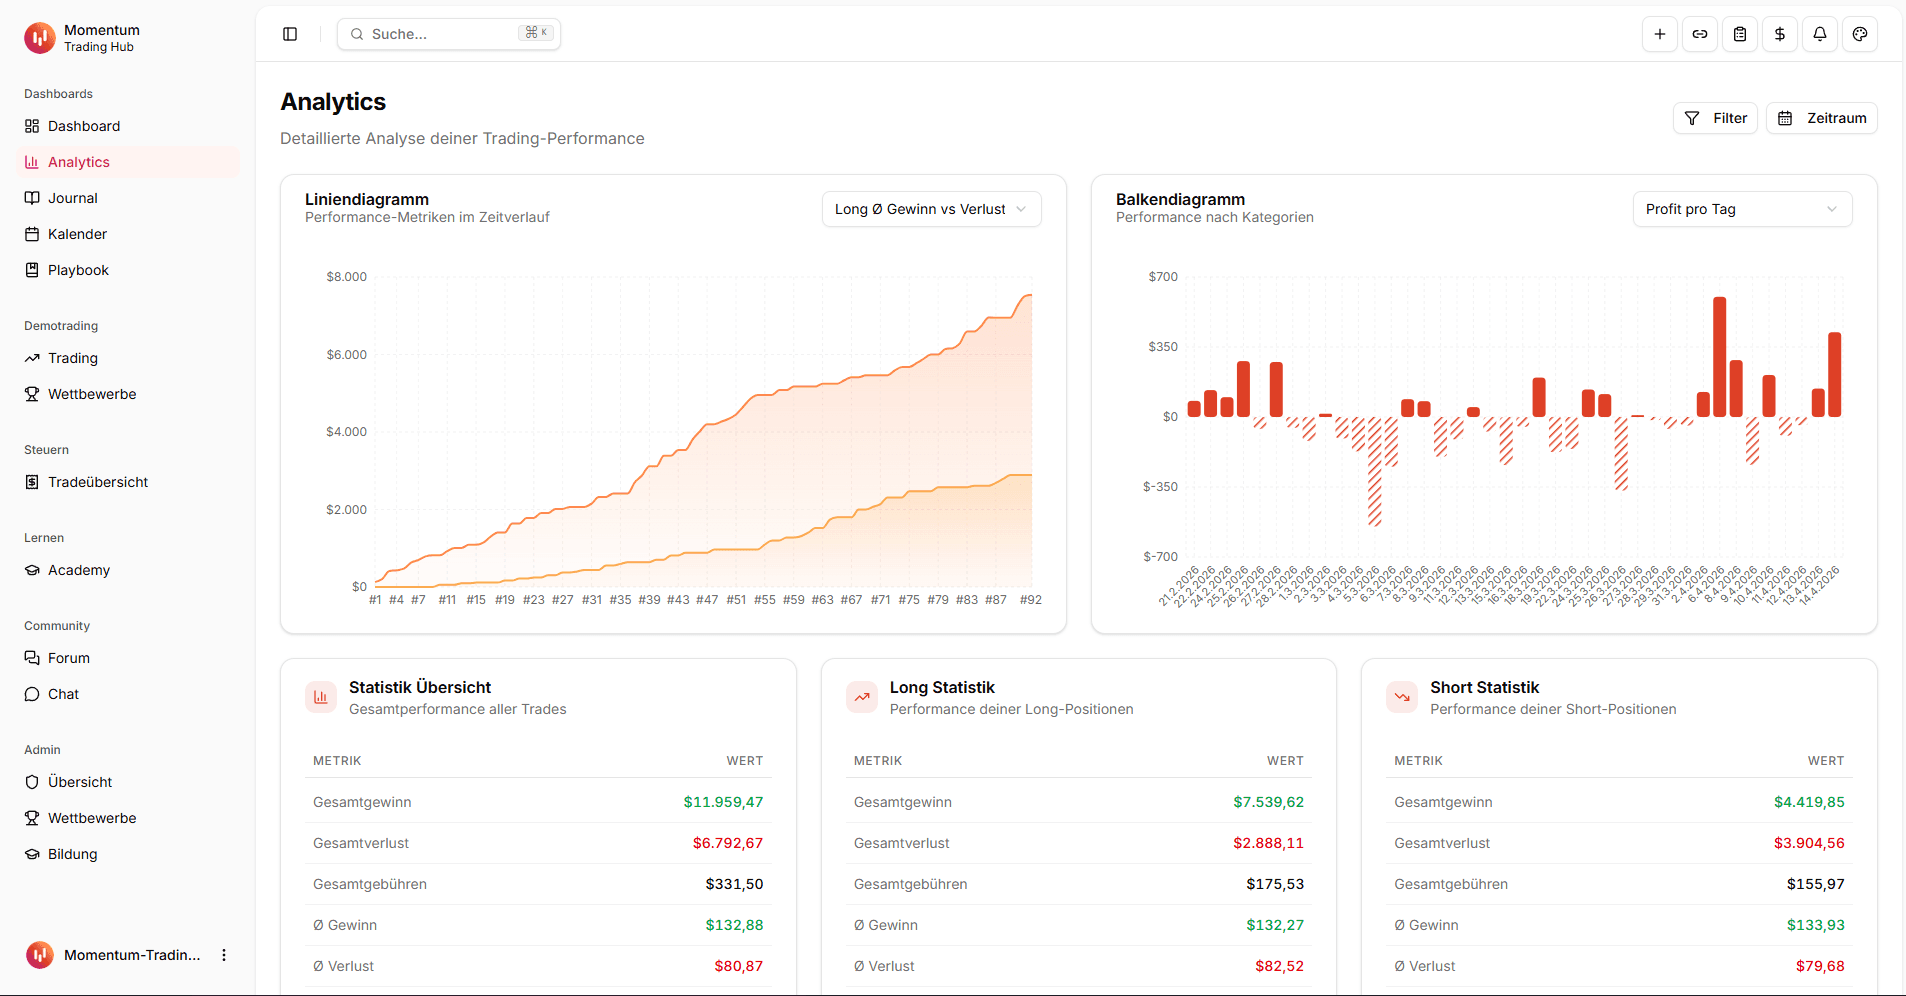Click Long Gesamtgebühren value $175,53
Screen dimensions: 1906x996
coord(1275,884)
